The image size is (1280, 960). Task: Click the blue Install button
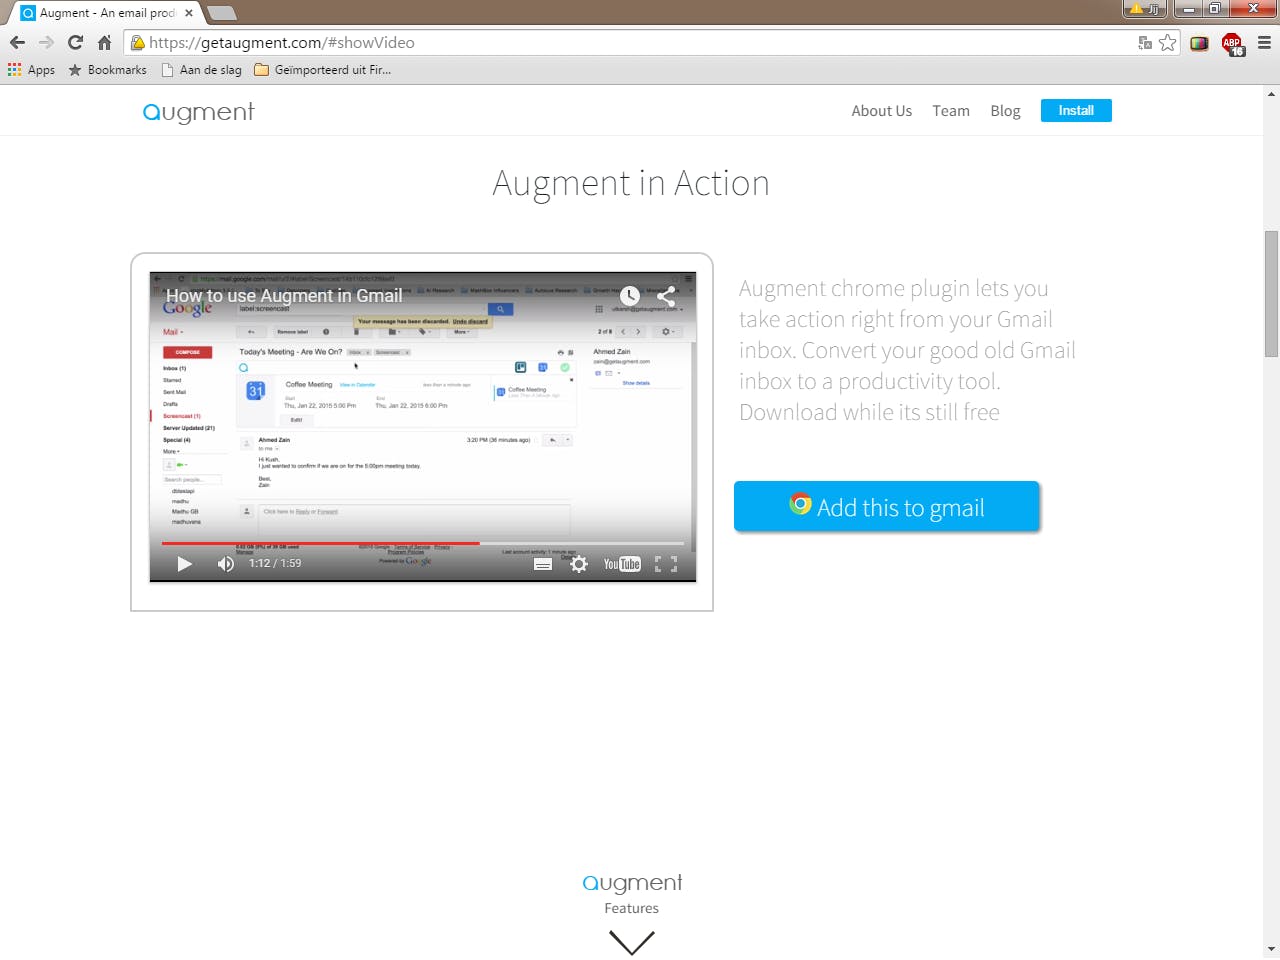tap(1076, 110)
